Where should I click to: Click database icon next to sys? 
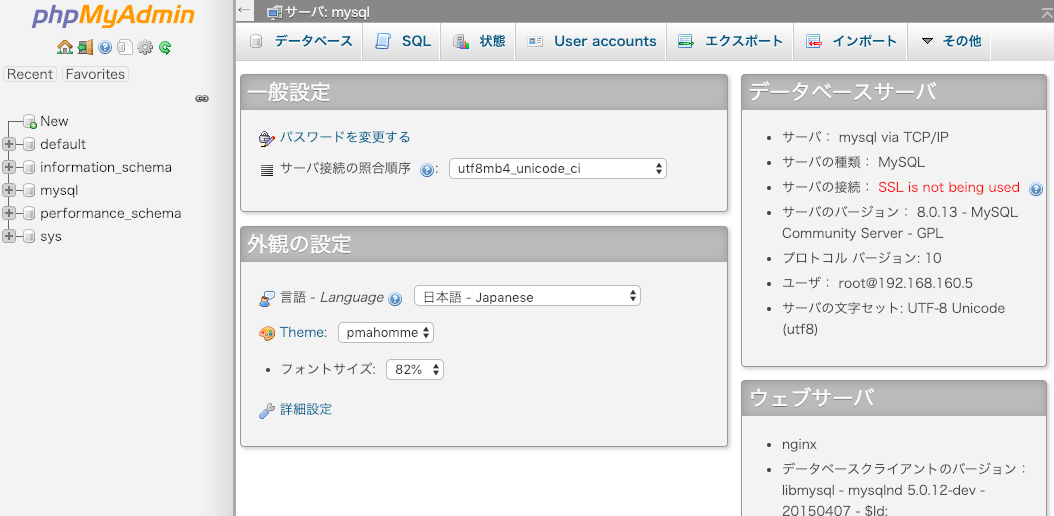click(29, 236)
